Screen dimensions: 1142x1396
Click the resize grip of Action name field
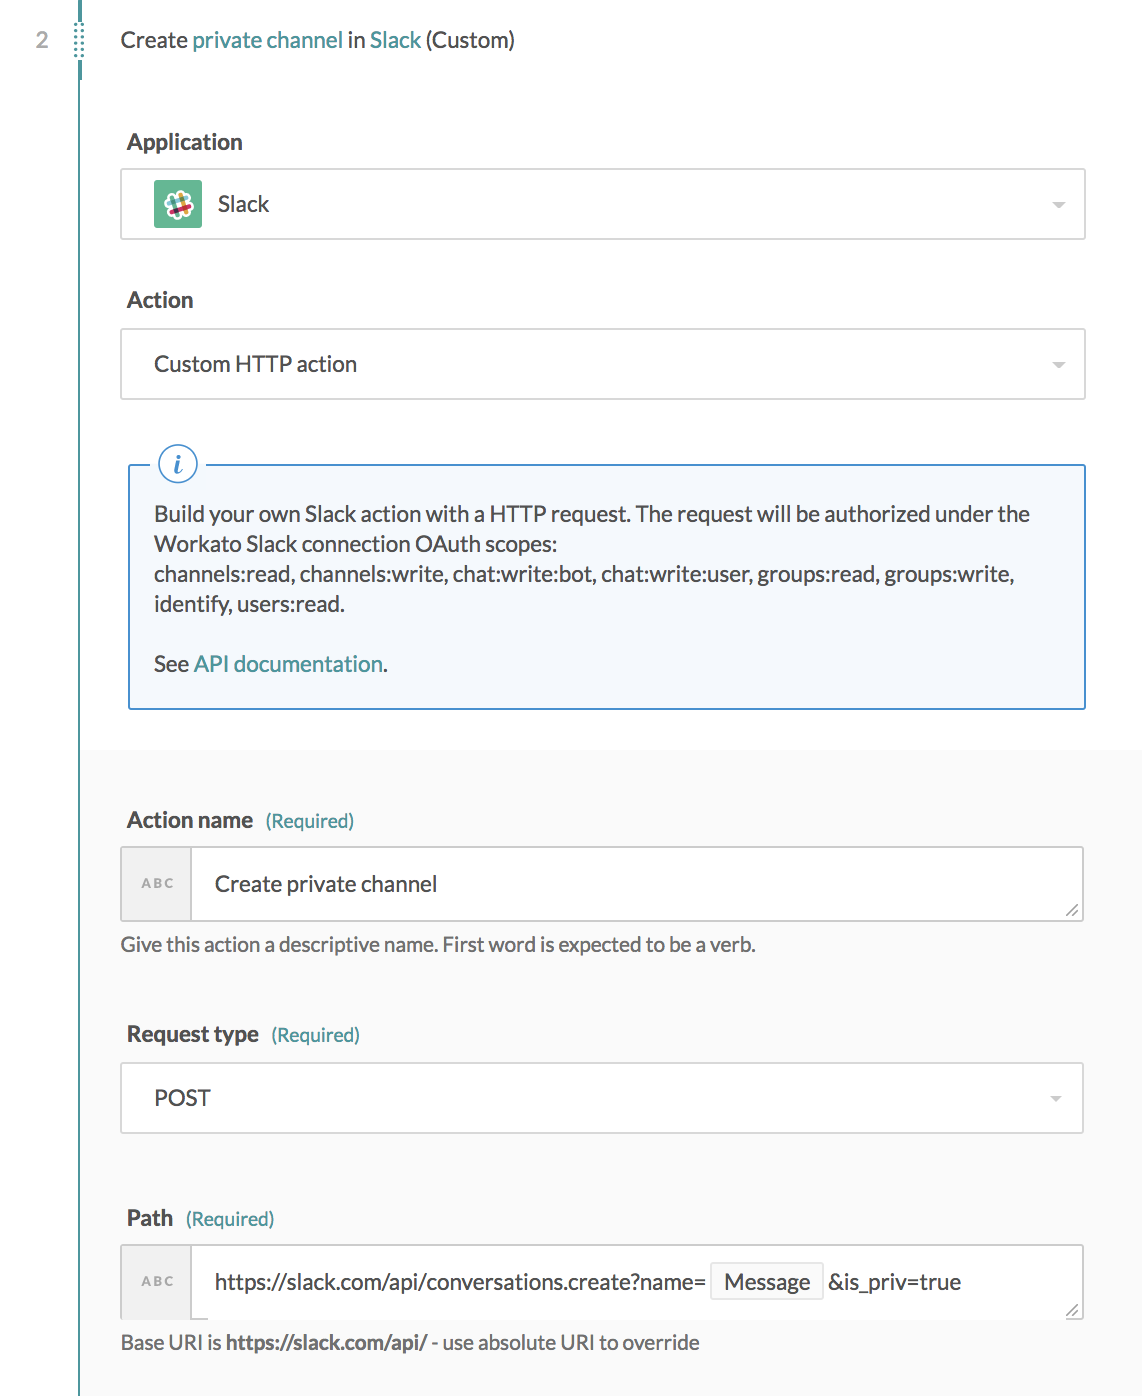click(1071, 909)
